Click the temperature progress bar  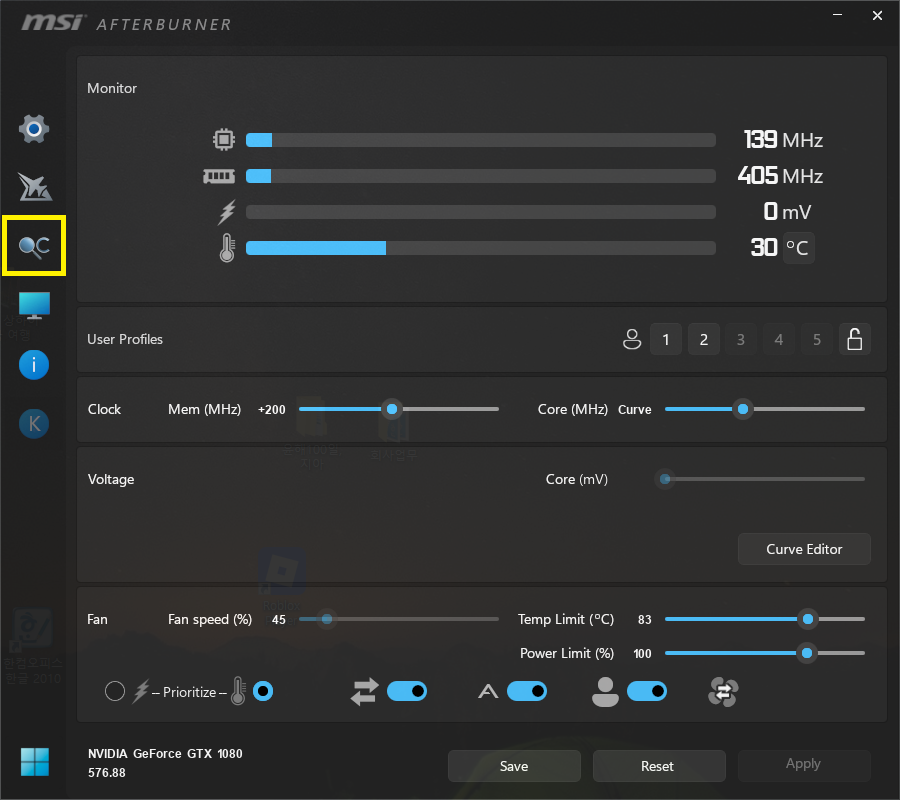[481, 248]
